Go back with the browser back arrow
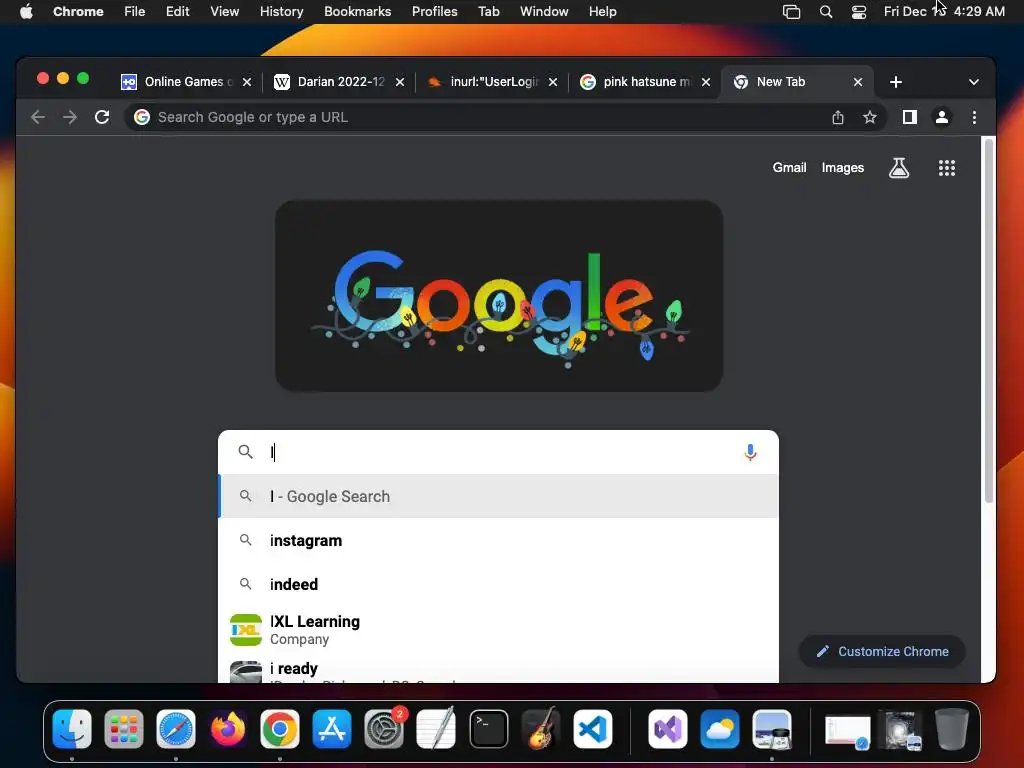The width and height of the screenshot is (1024, 768). click(38, 117)
